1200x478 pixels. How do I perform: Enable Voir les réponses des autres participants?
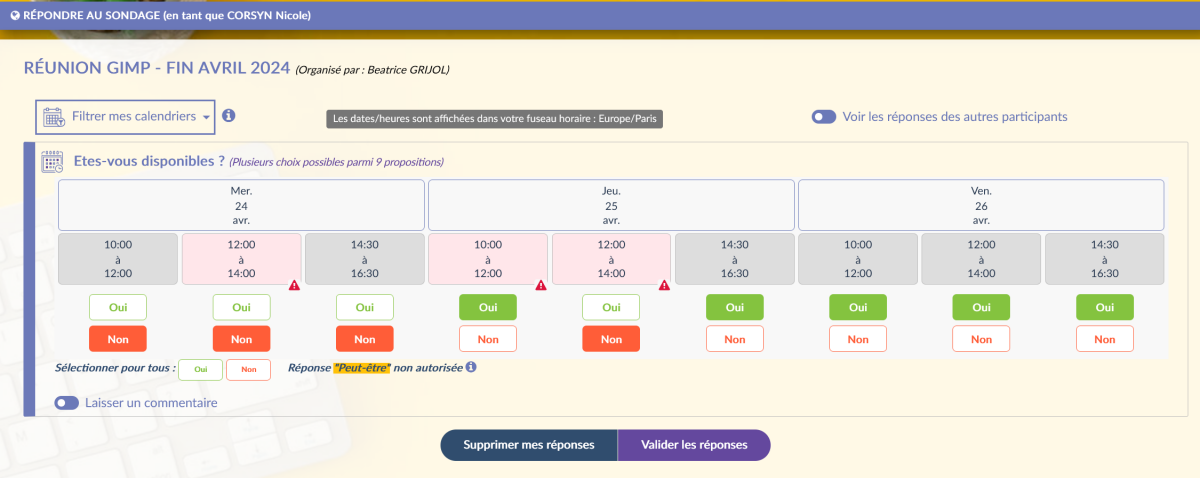coord(824,117)
